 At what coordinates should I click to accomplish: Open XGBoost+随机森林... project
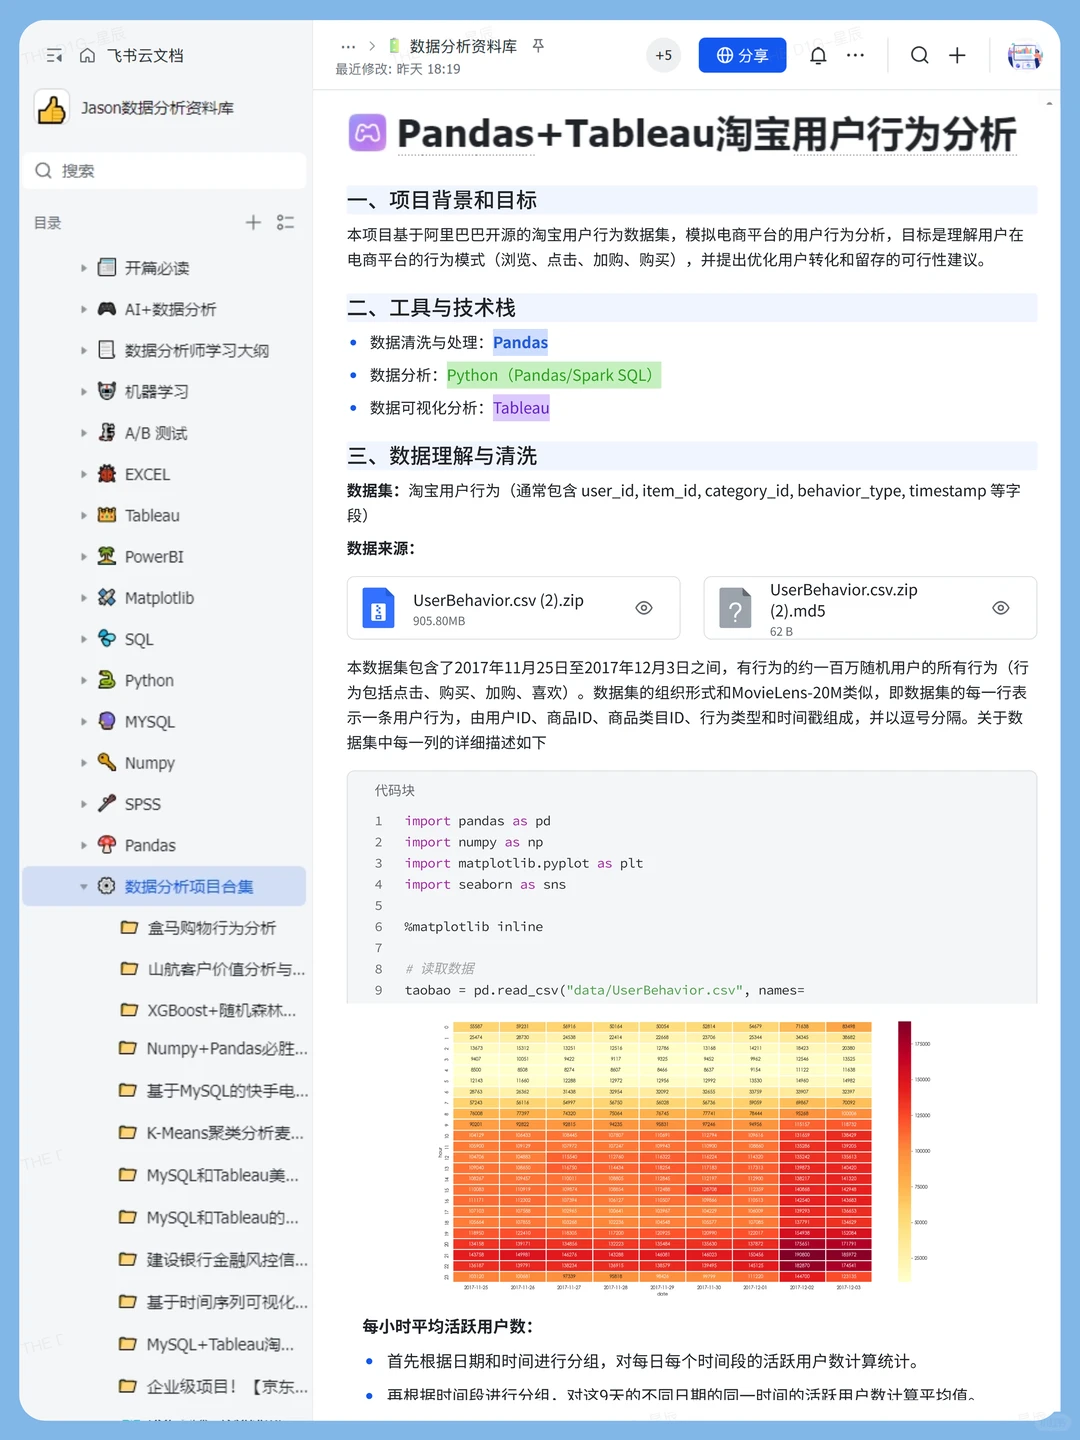[x=222, y=1010]
